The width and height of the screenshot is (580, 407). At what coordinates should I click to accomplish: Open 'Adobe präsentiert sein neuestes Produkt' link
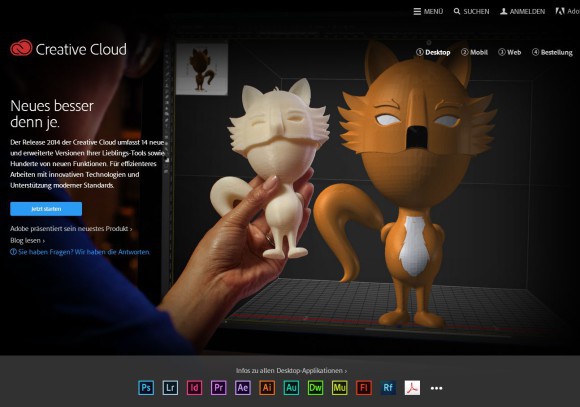[71, 229]
